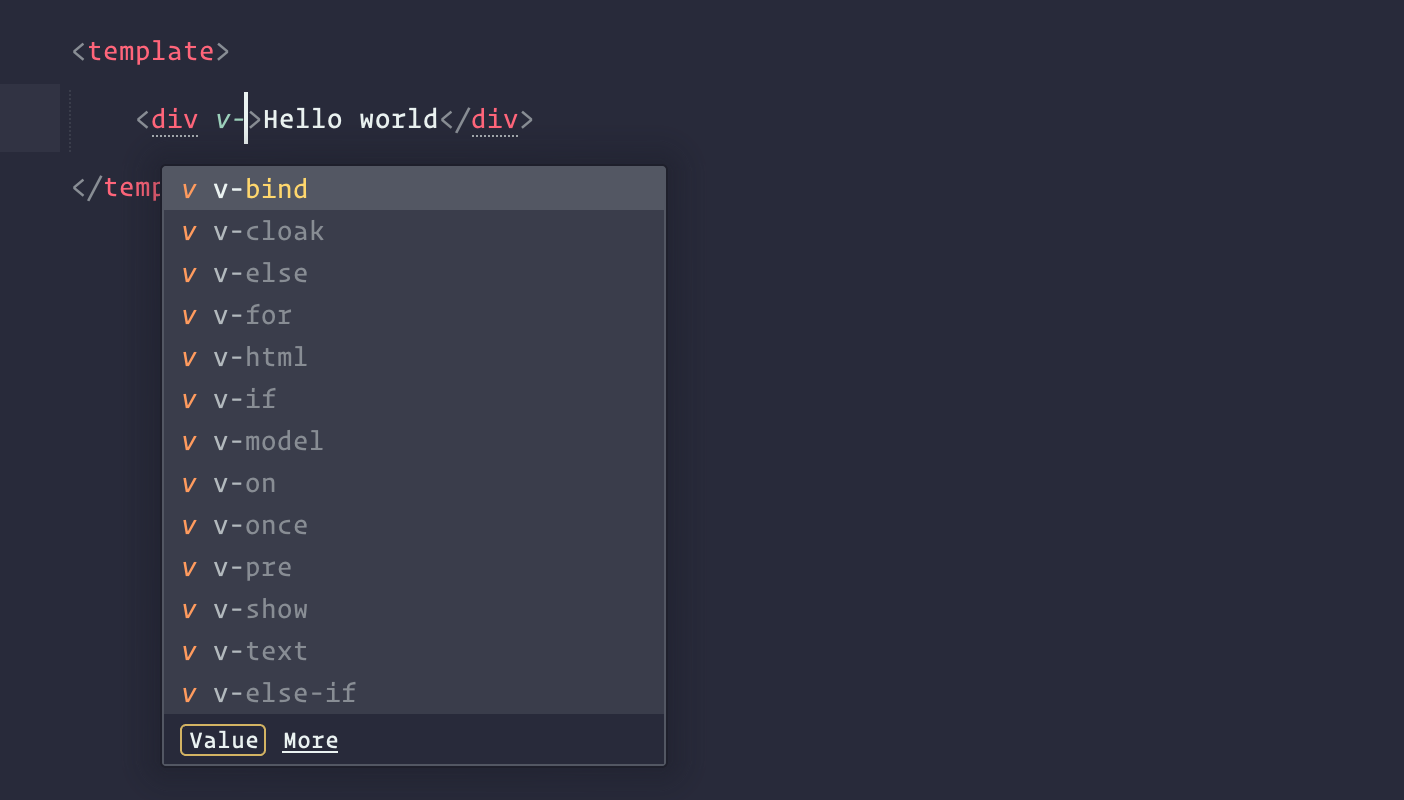This screenshot has width=1404, height=800.
Task: Pick the v-else directive suggestion
Action: (414, 273)
